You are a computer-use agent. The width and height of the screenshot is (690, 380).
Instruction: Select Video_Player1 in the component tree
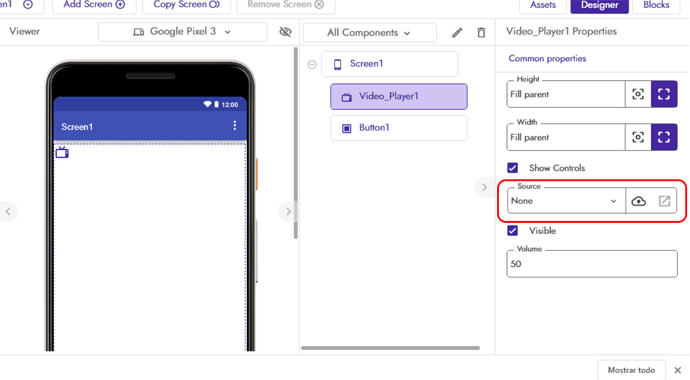tap(399, 96)
